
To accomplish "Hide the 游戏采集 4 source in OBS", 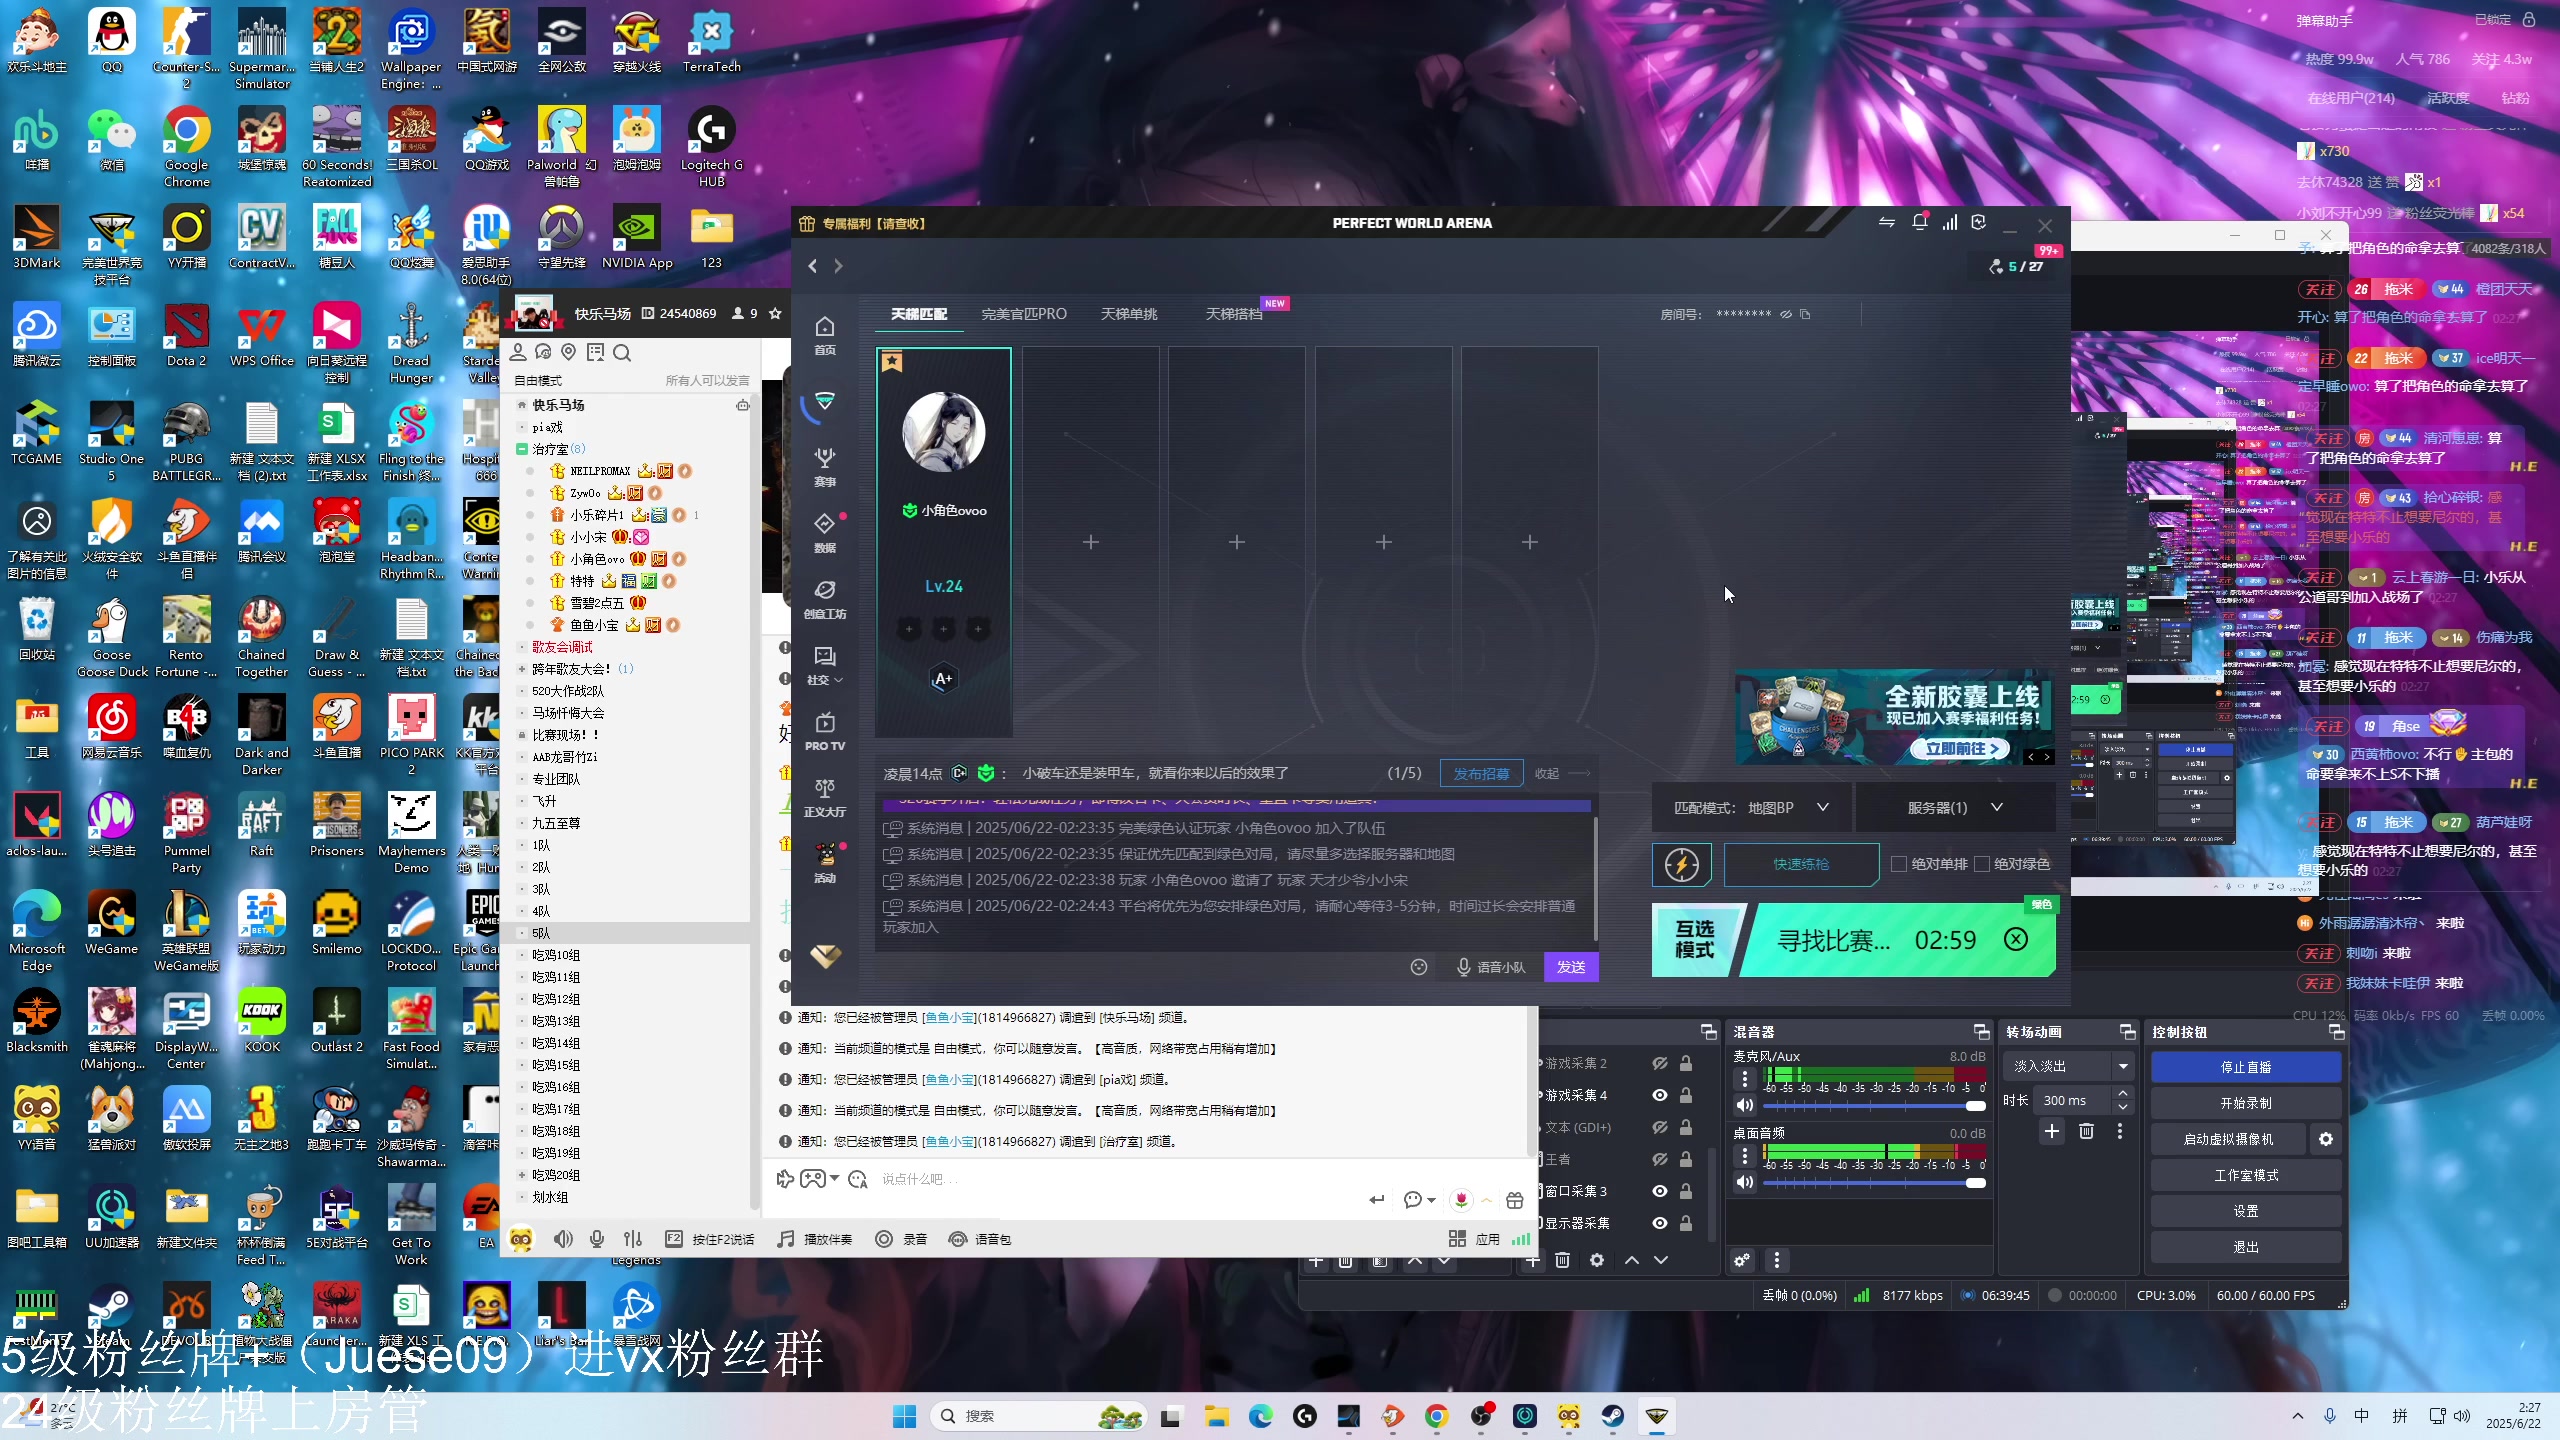I will click(1660, 1095).
